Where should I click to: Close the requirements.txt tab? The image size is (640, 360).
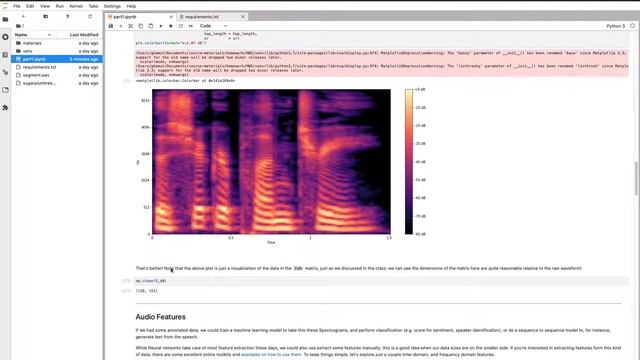243,17
